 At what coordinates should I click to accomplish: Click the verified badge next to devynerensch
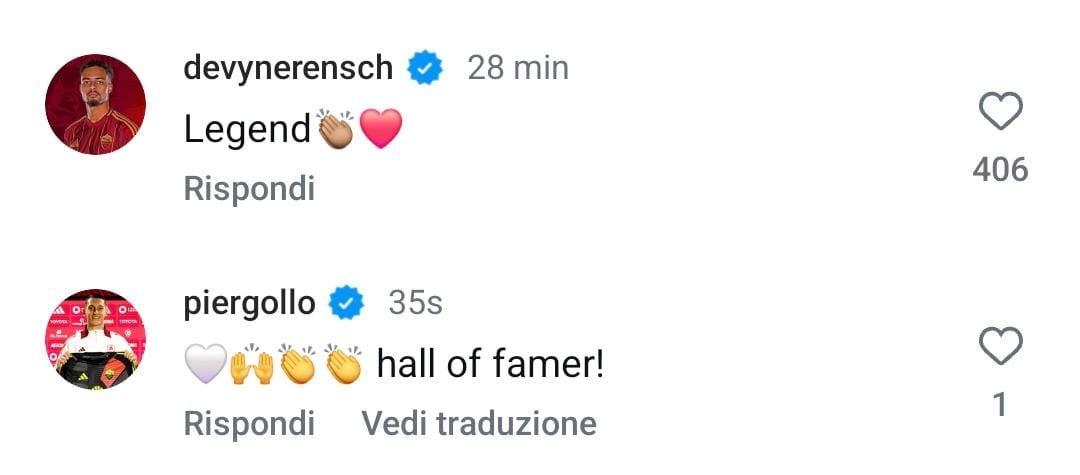[425, 68]
